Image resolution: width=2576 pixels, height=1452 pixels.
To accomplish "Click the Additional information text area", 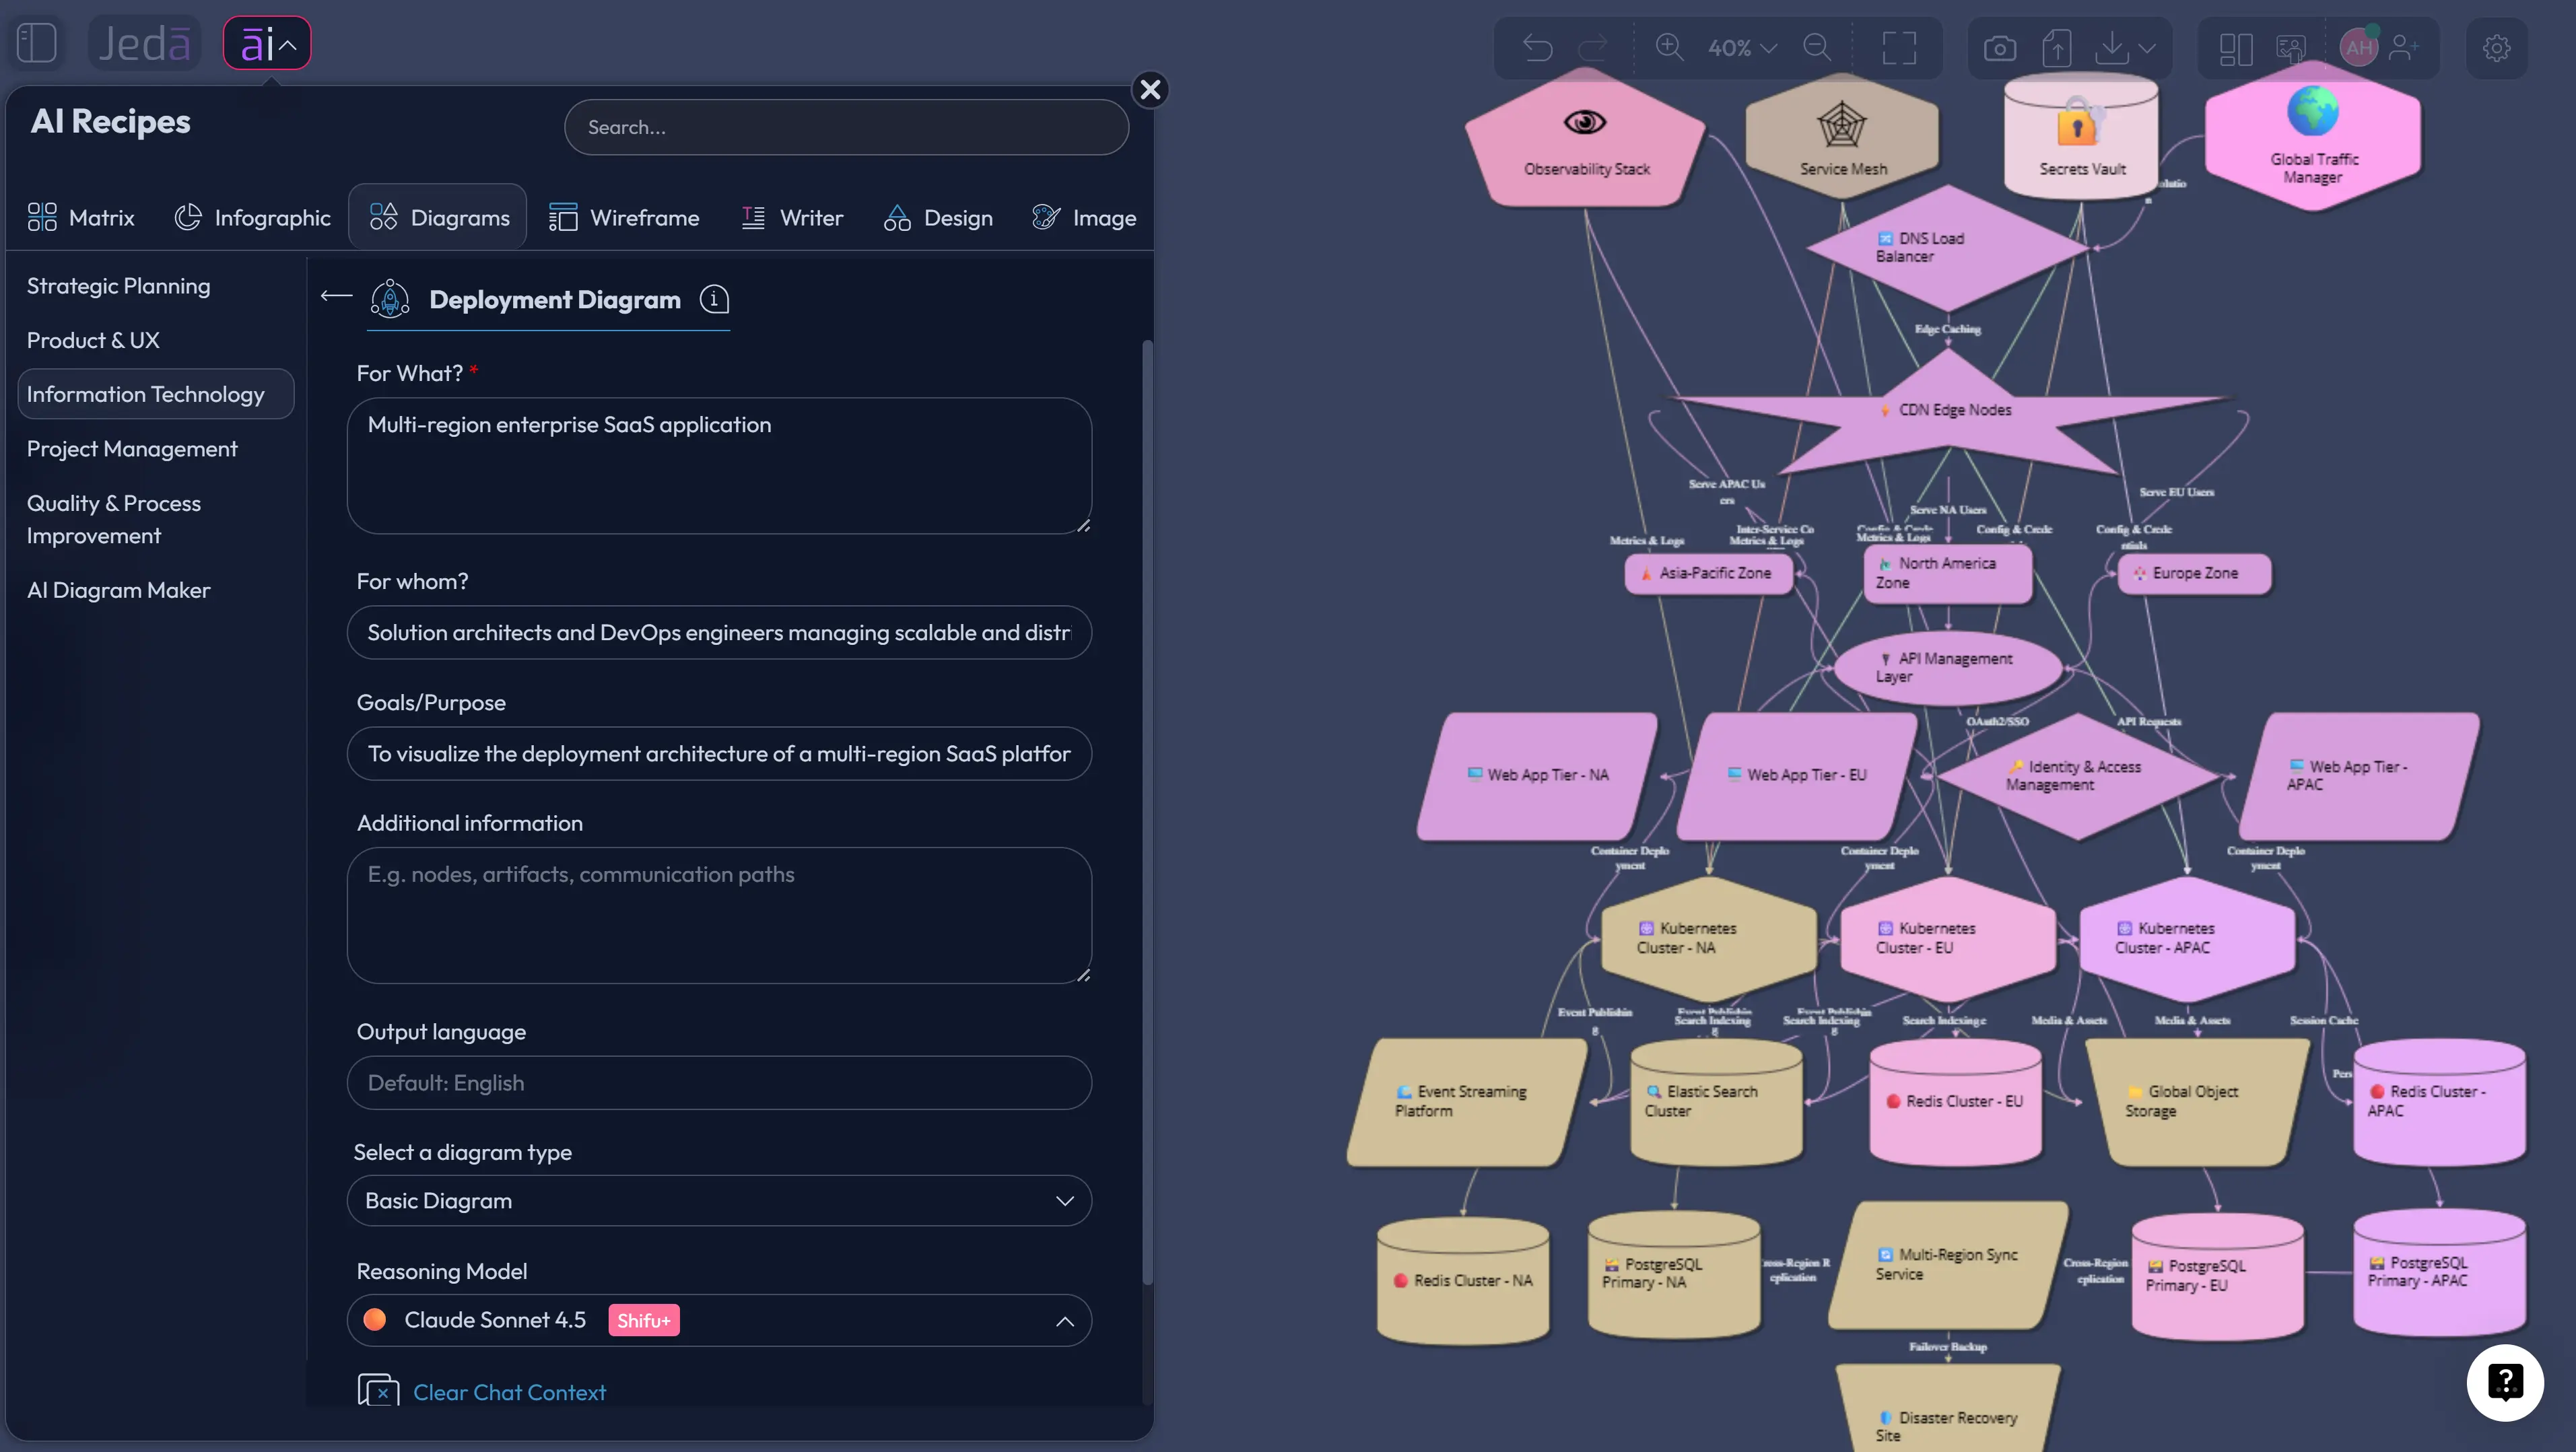I will pos(719,916).
